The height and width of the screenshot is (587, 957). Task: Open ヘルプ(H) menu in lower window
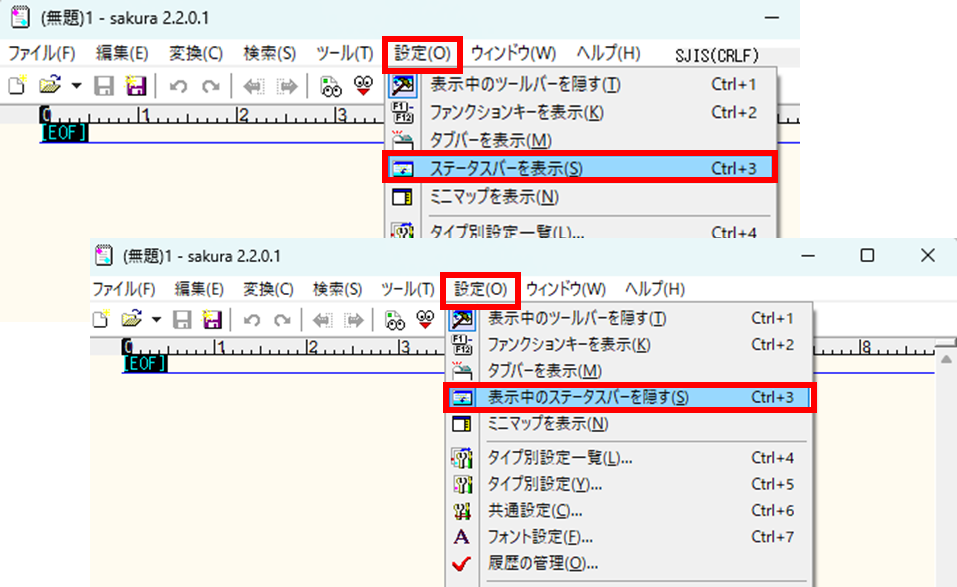pyautogui.click(x=655, y=289)
